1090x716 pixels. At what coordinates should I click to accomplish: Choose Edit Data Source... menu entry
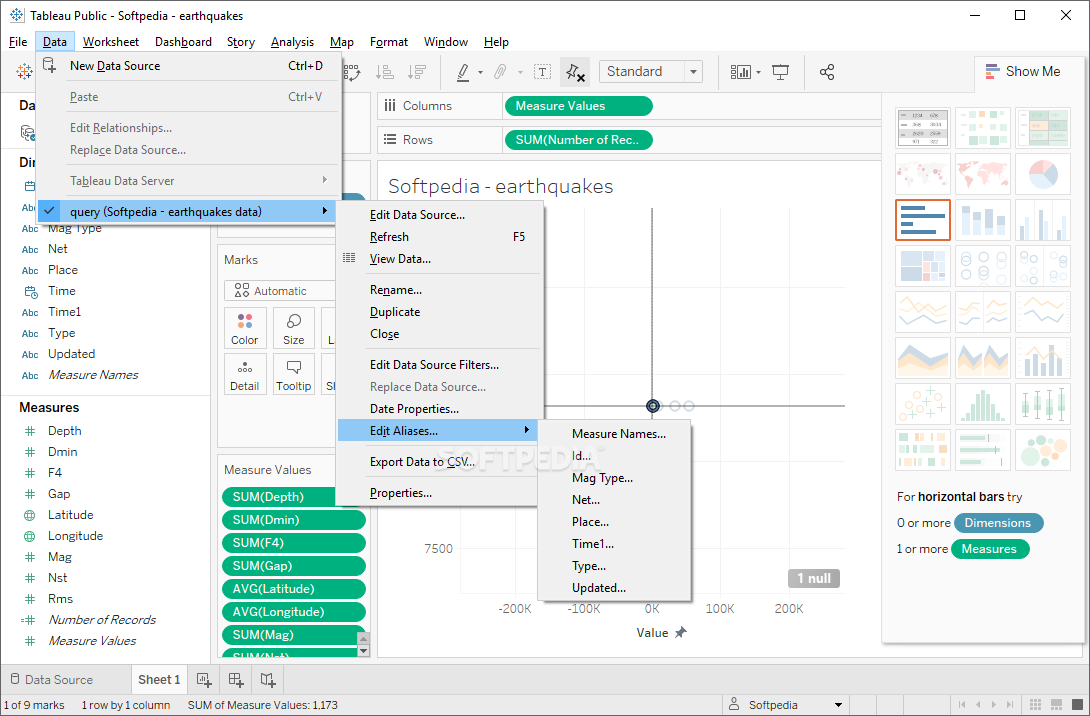click(x=438, y=215)
